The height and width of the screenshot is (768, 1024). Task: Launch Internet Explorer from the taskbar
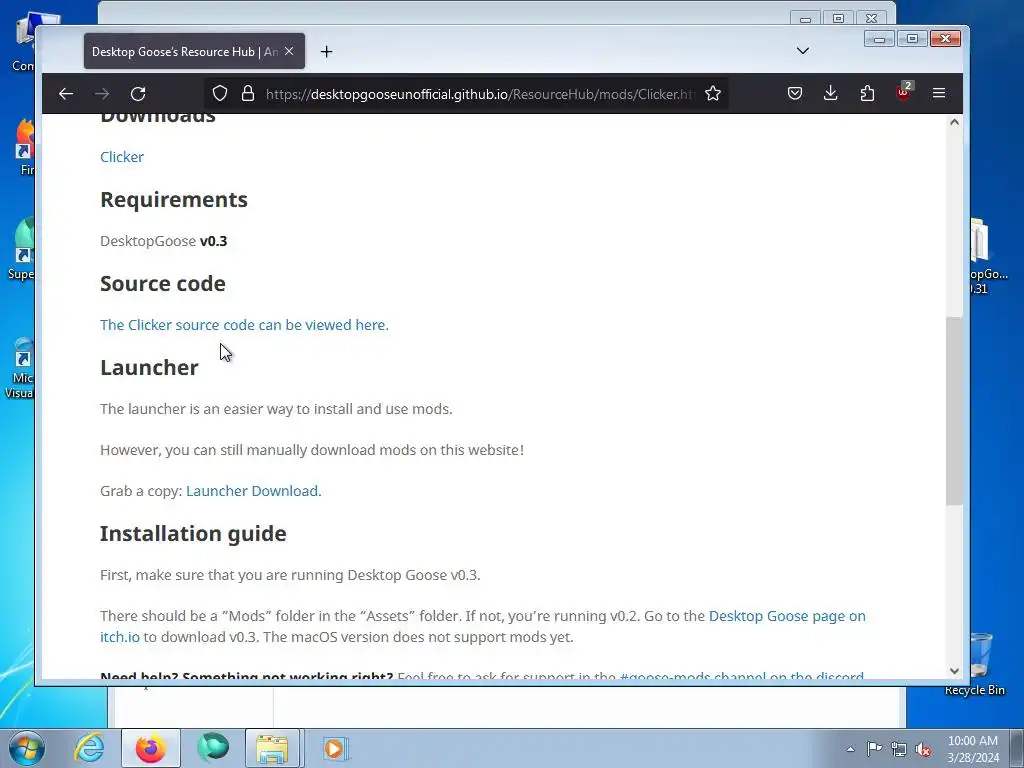pos(89,748)
